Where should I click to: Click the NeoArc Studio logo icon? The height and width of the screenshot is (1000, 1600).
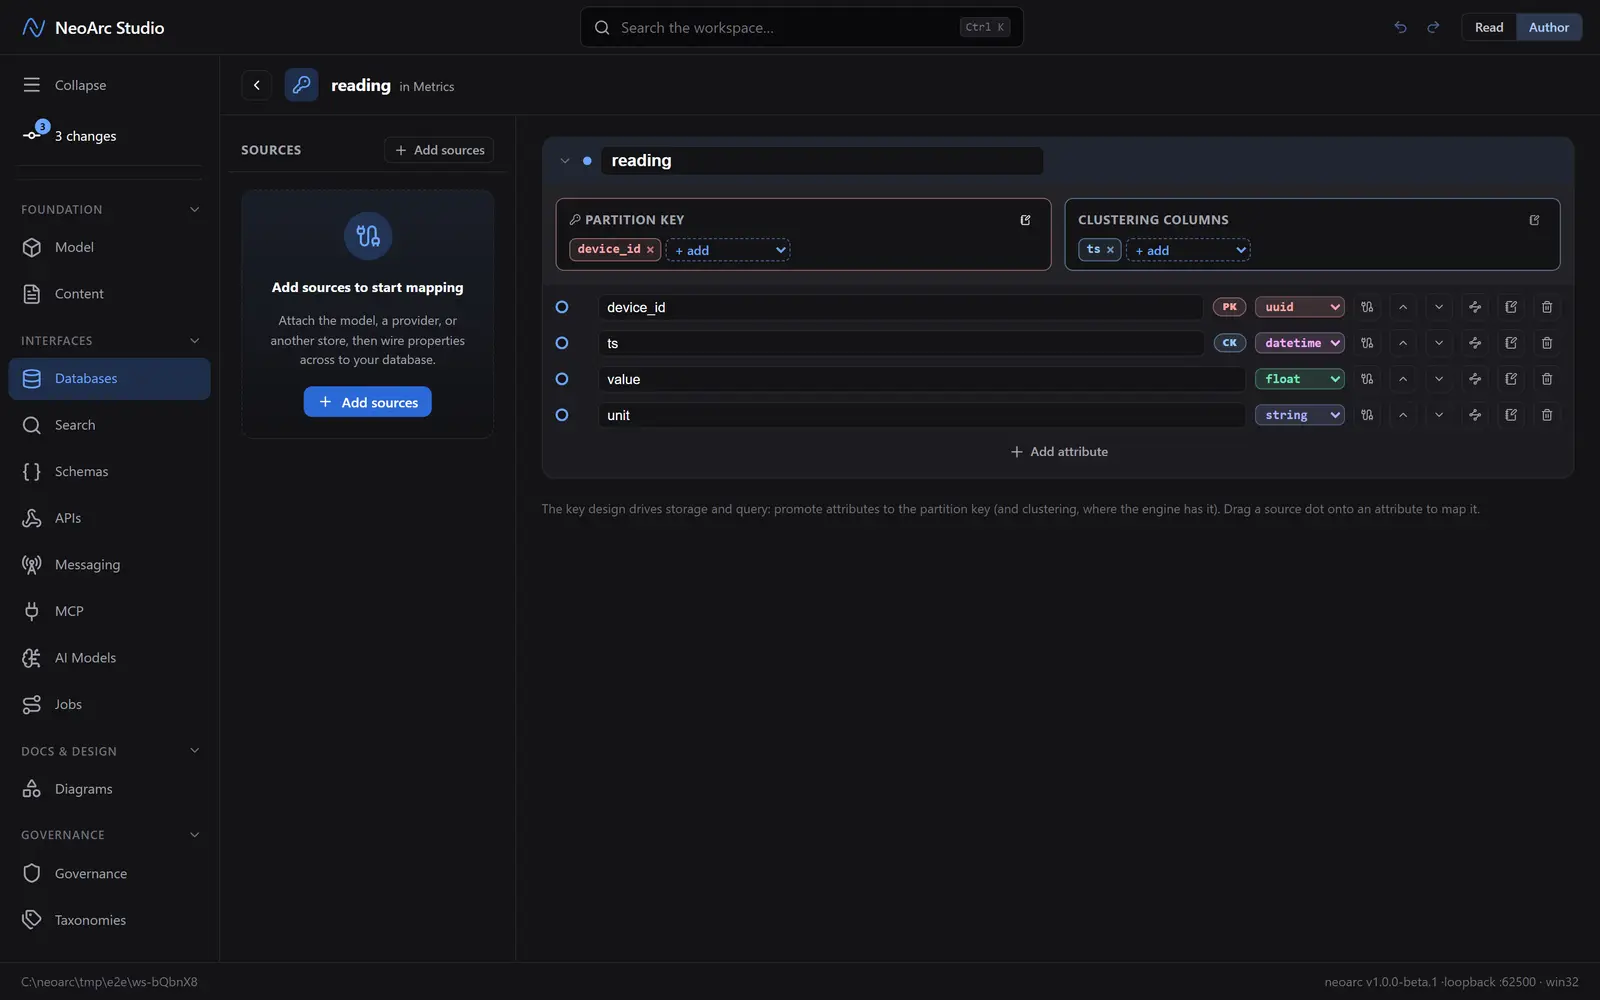[33, 27]
